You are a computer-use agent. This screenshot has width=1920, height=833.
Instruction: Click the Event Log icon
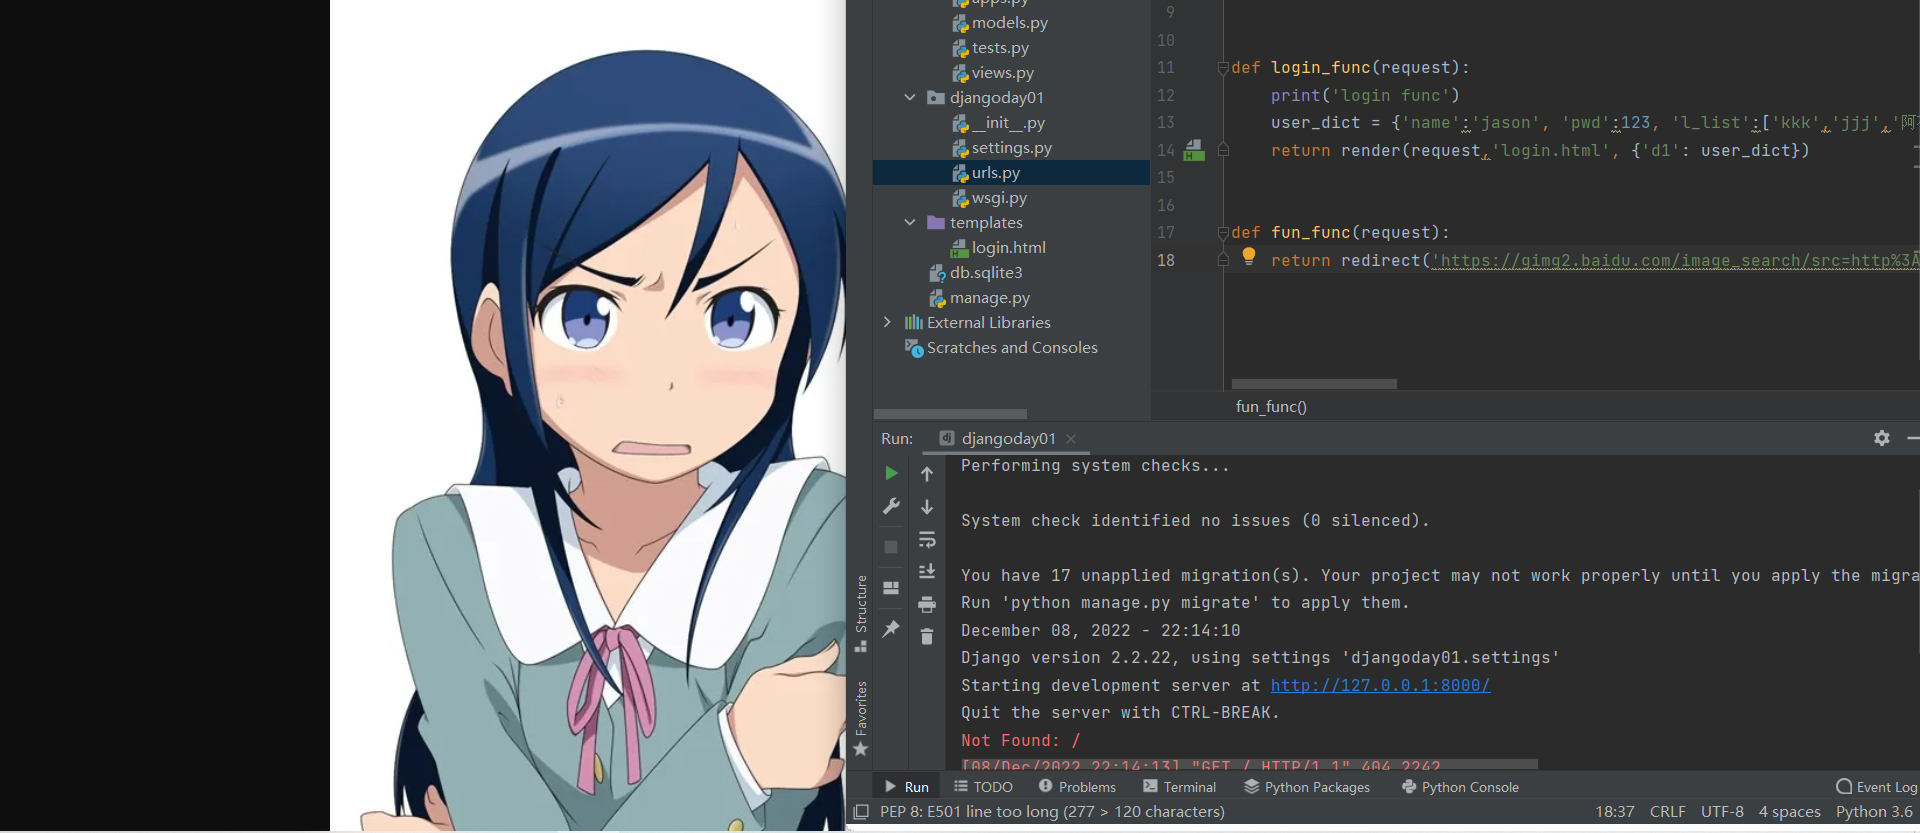click(1844, 787)
